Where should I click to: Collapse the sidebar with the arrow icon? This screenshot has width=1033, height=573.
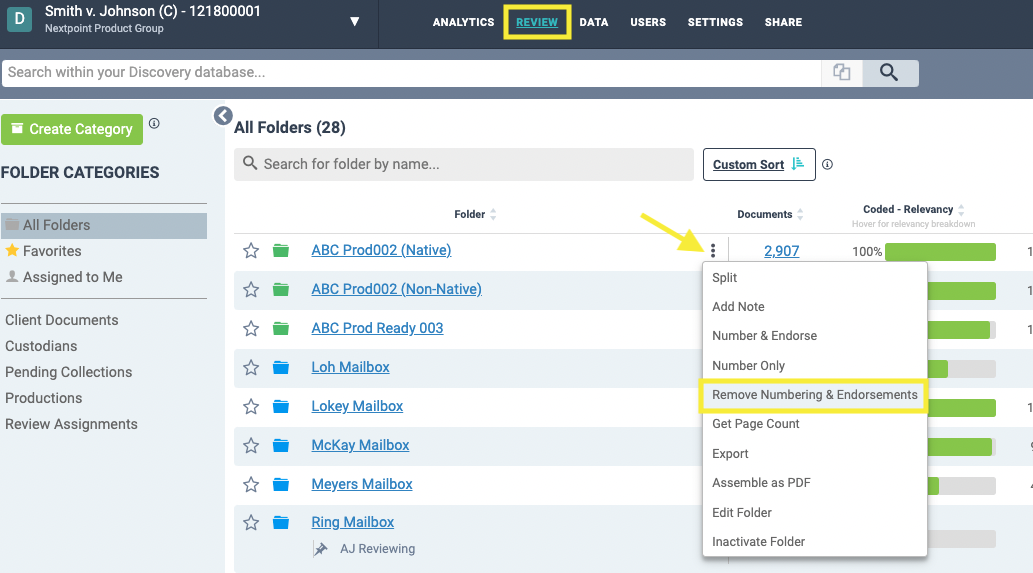223,116
